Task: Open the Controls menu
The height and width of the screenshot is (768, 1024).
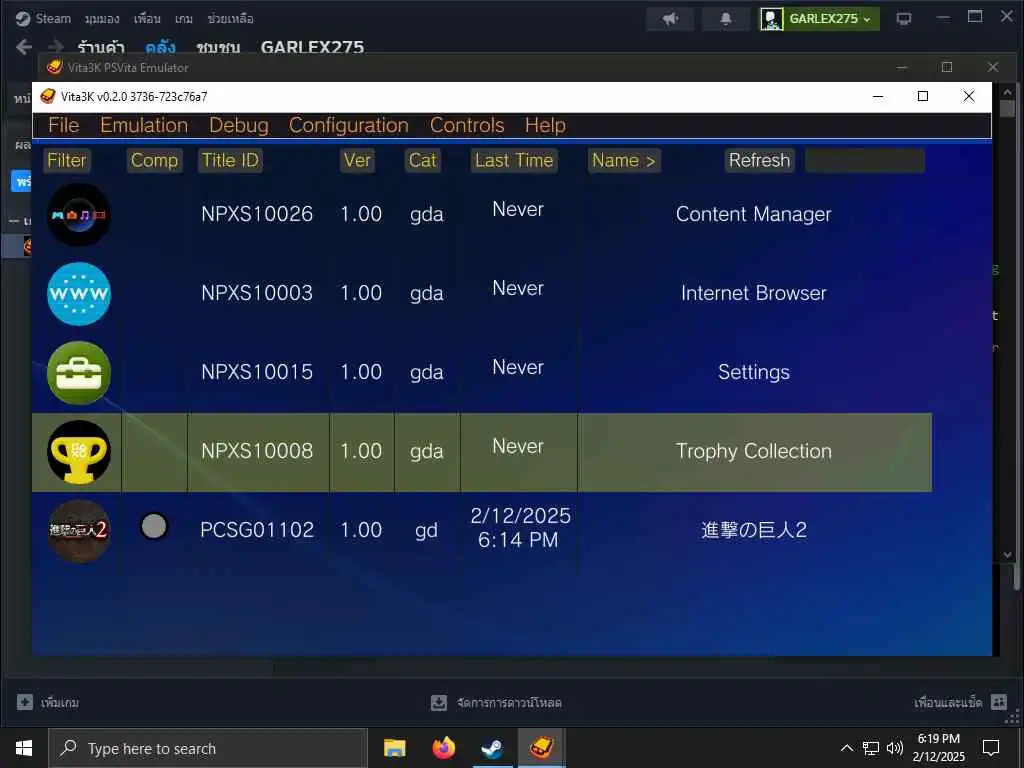Action: (x=467, y=125)
